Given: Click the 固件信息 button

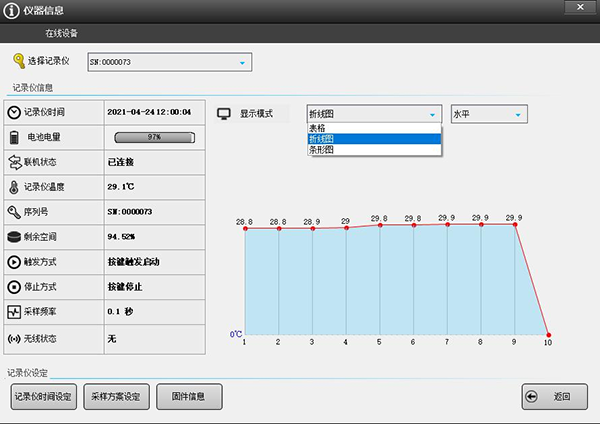Looking at the screenshot, I should click(189, 397).
